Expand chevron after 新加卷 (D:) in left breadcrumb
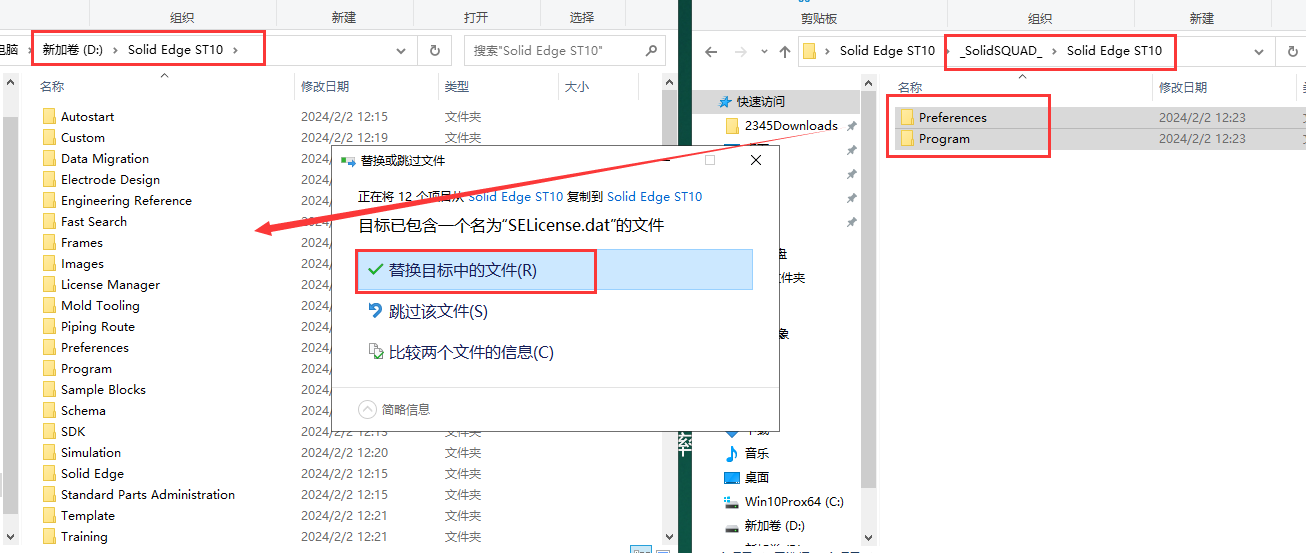Screen dimensions: 1306x553 point(115,50)
